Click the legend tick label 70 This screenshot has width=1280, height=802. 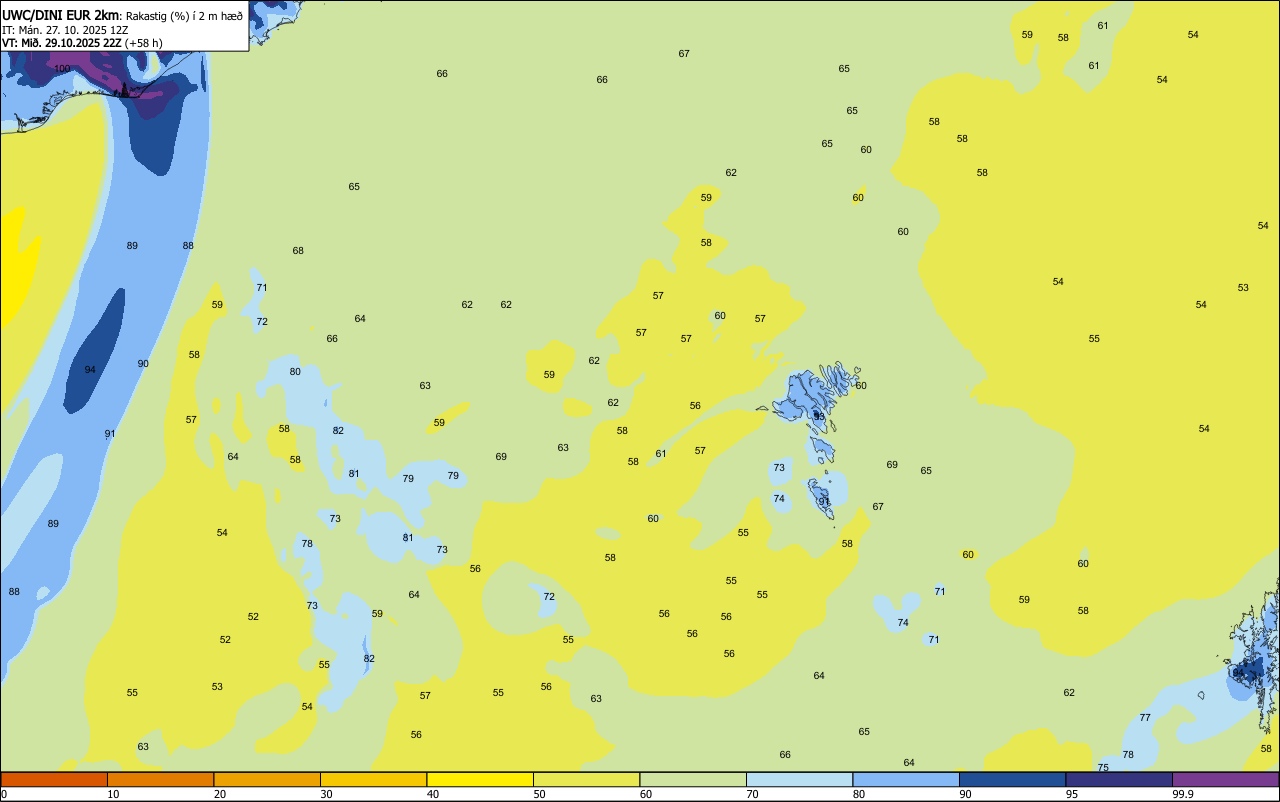pos(752,794)
